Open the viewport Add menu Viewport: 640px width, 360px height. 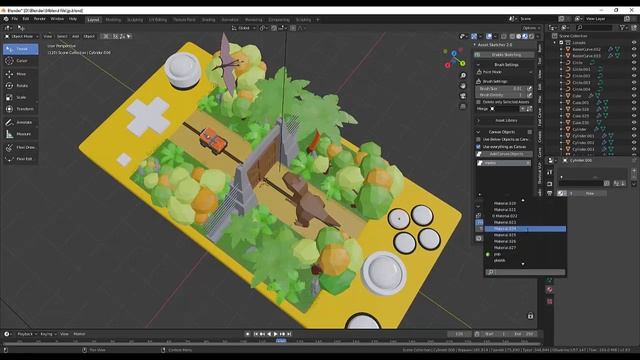(x=76, y=36)
